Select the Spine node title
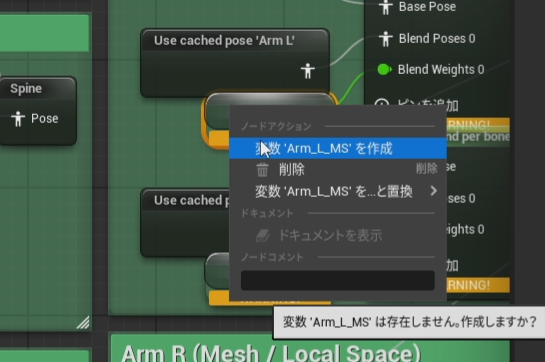This screenshot has width=545, height=362. pyautogui.click(x=26, y=89)
